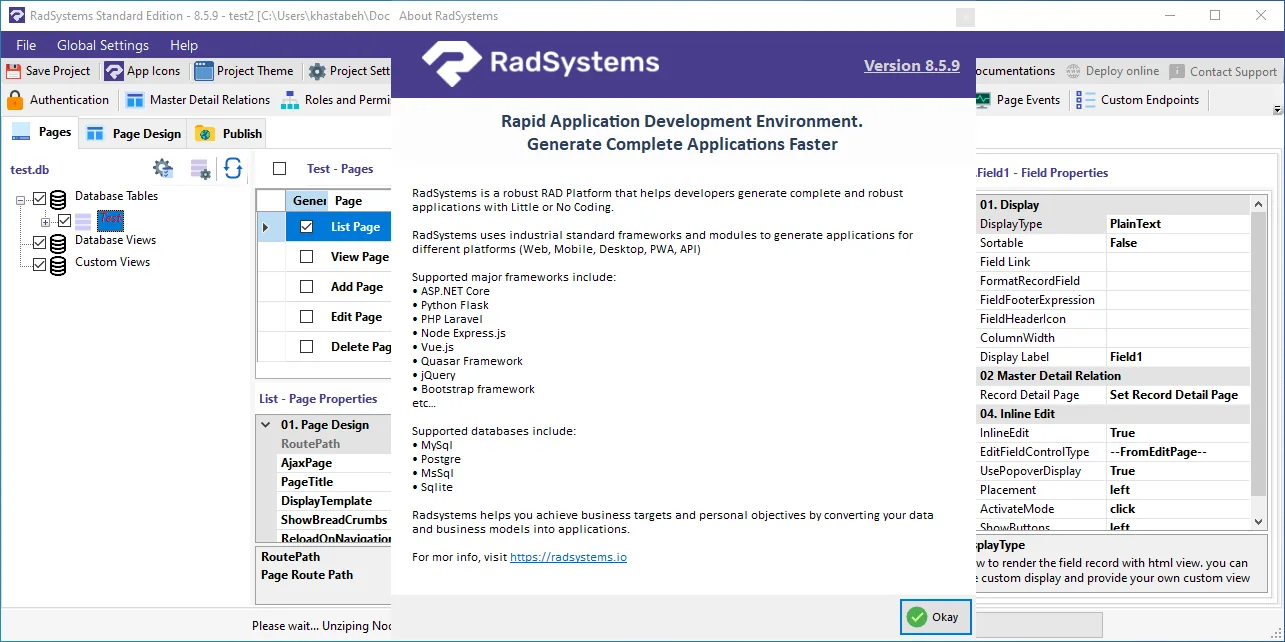Select the ShowBreadCrumbs property row
The image size is (1285, 642).
coord(334,520)
